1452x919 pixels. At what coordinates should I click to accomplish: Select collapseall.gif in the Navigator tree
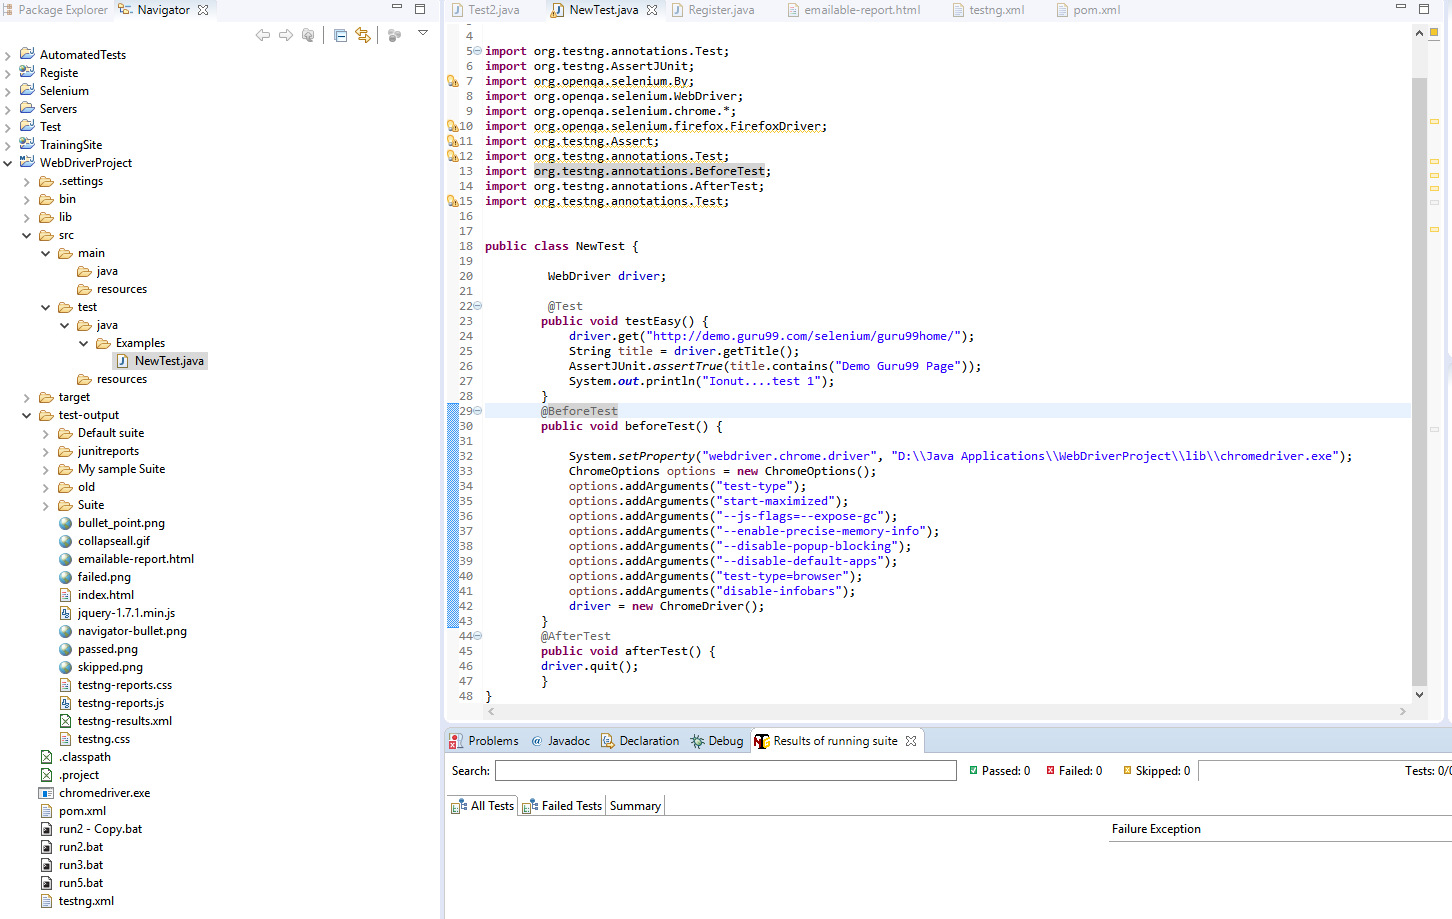[x=114, y=541]
